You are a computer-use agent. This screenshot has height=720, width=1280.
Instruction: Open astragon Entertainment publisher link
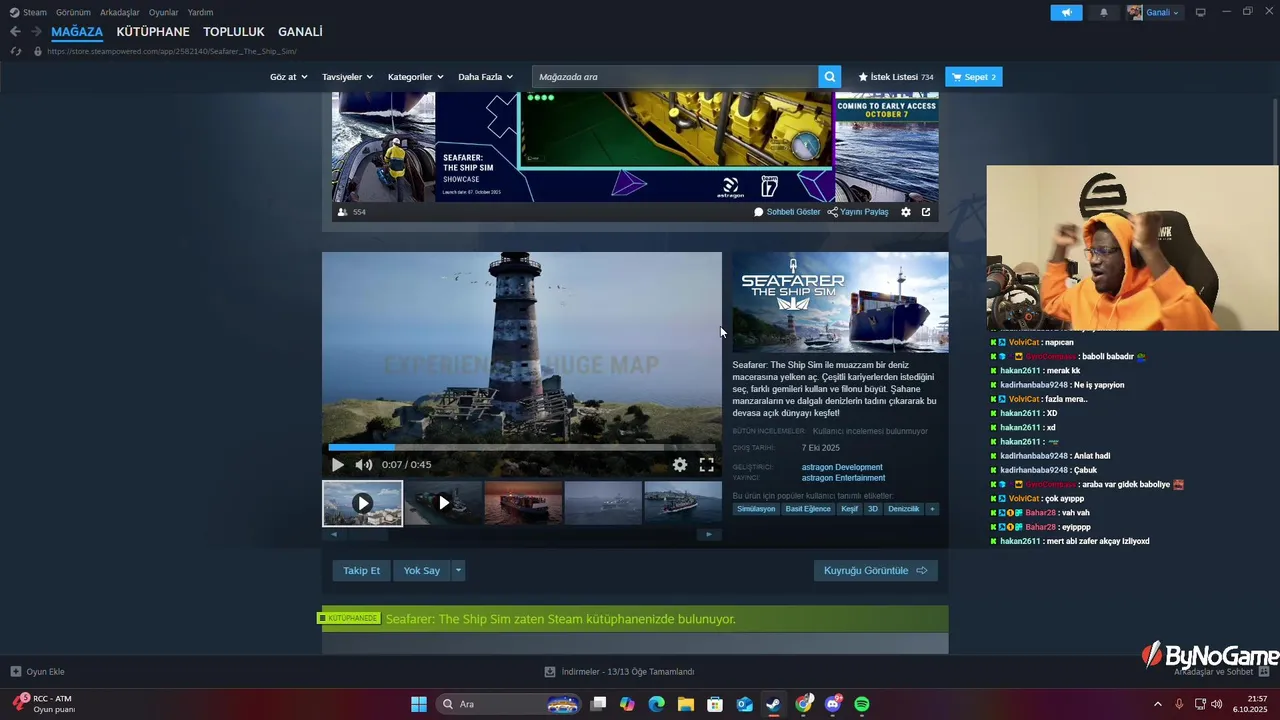(843, 478)
